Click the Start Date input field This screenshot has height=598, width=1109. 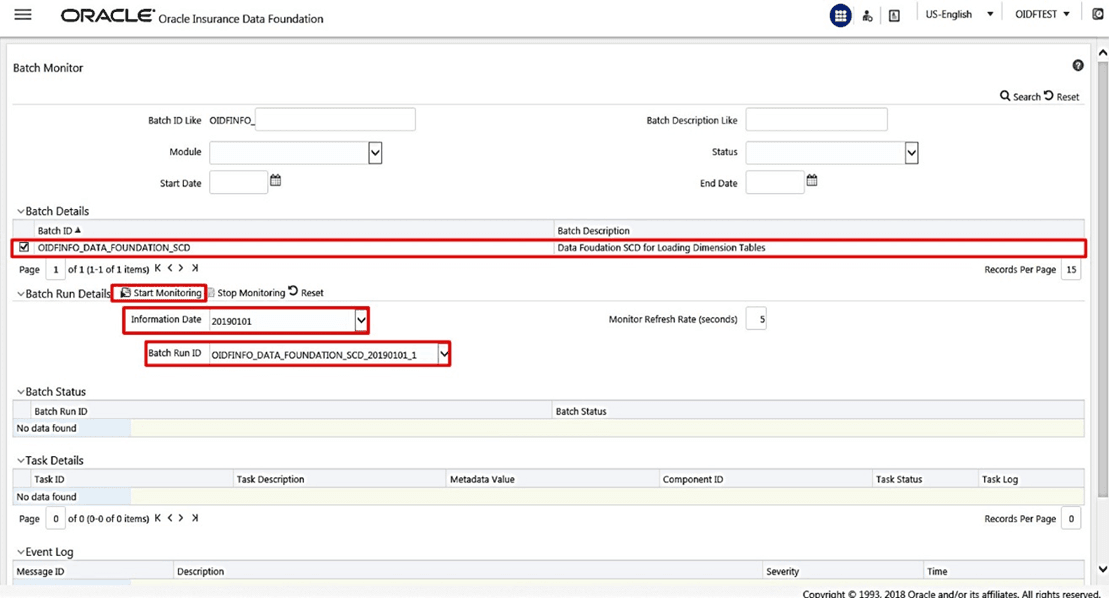[x=238, y=182]
